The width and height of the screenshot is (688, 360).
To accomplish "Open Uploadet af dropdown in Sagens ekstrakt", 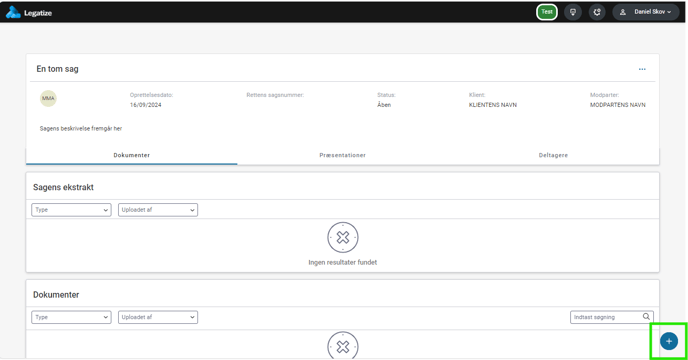I will (158, 210).
